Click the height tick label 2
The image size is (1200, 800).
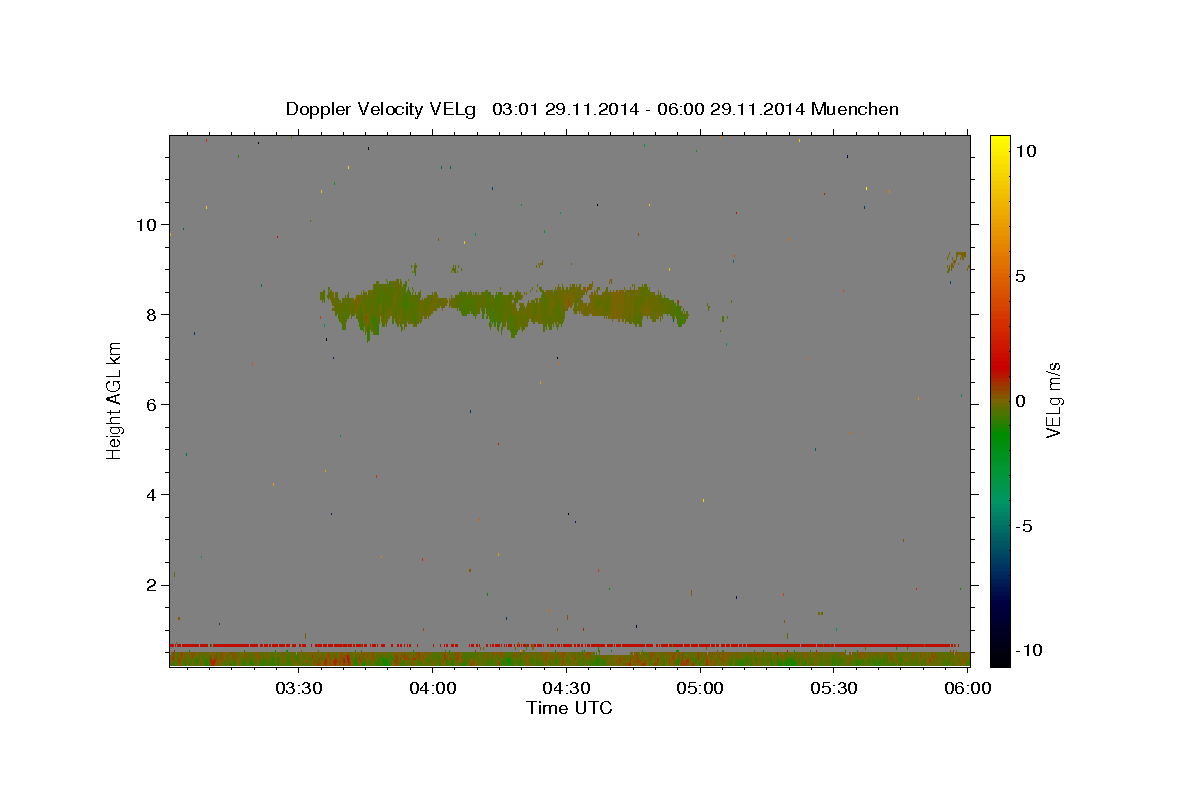click(153, 585)
